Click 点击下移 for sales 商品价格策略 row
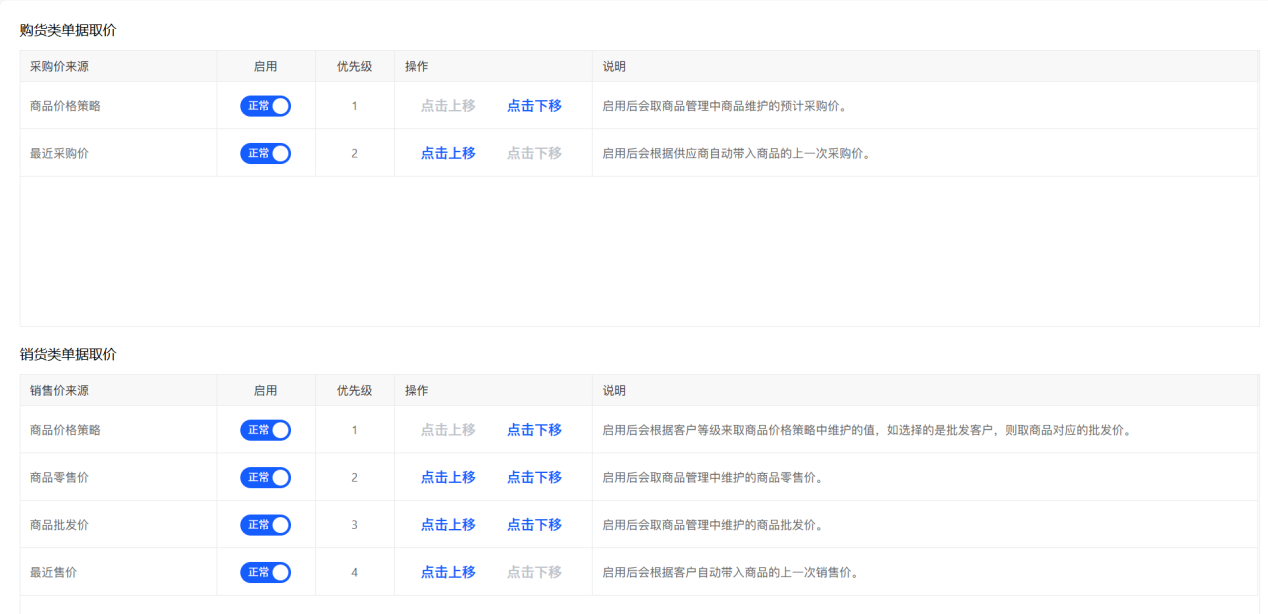 tap(534, 430)
